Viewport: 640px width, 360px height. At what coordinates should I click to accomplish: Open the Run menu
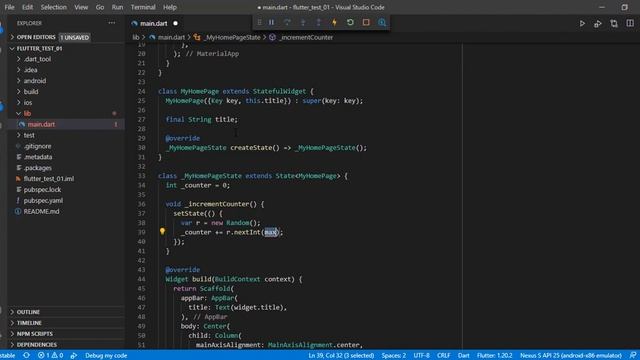tap(117, 7)
